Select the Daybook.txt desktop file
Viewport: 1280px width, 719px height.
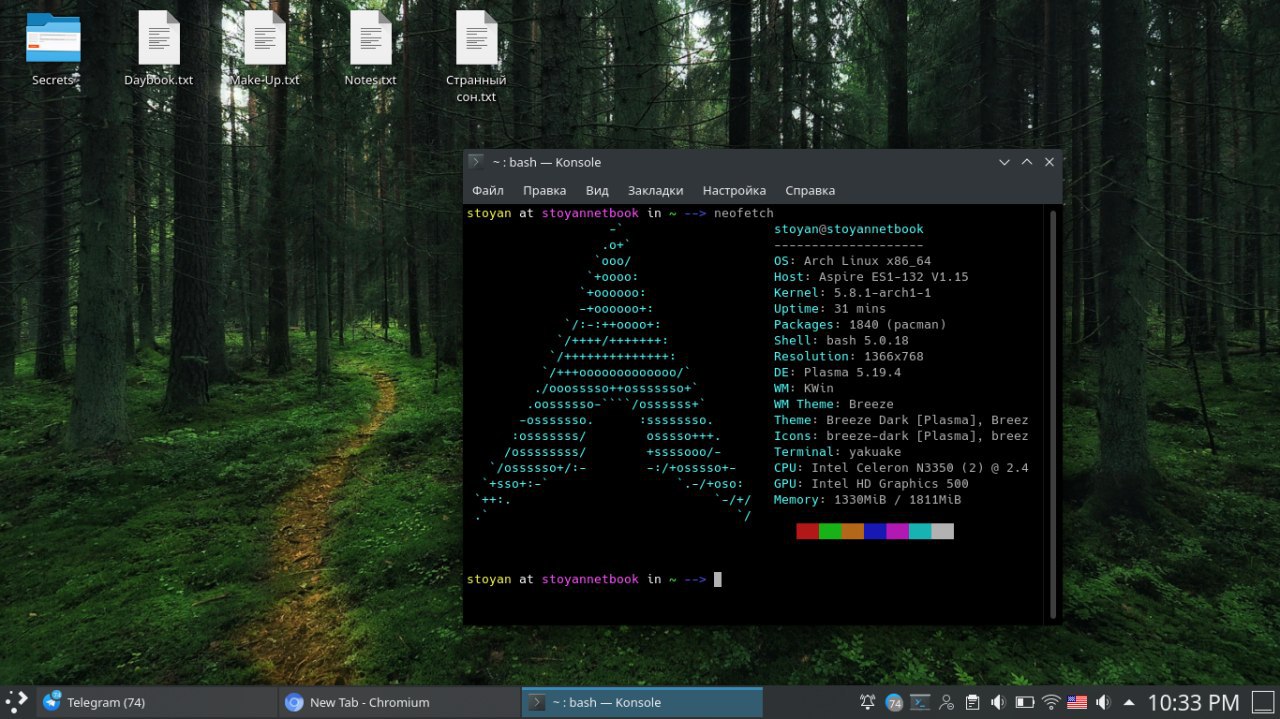pos(159,48)
